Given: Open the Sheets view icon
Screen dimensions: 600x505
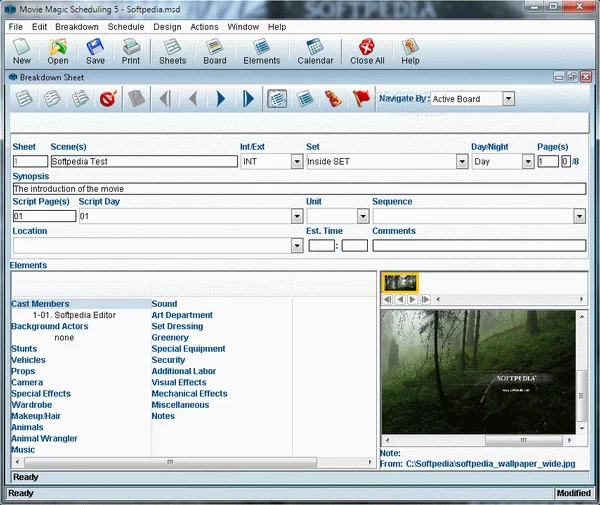Looking at the screenshot, I should 172,51.
